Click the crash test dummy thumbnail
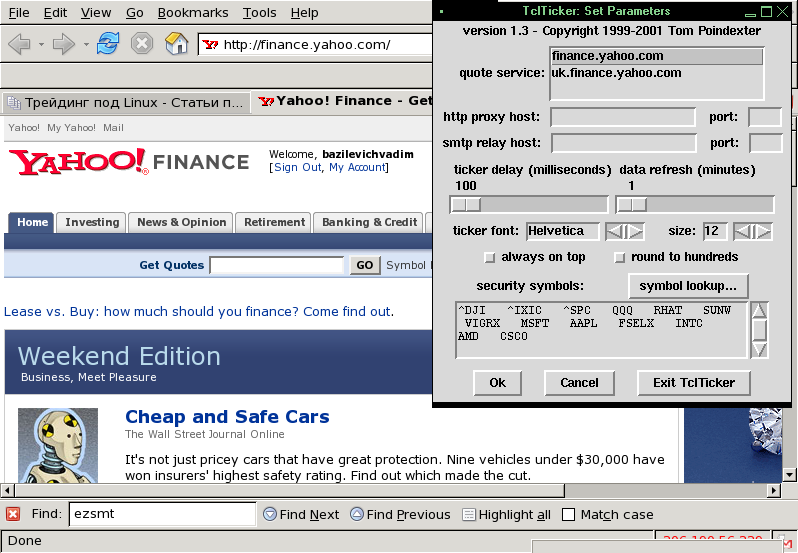This screenshot has width=798, height=553. coord(58,445)
